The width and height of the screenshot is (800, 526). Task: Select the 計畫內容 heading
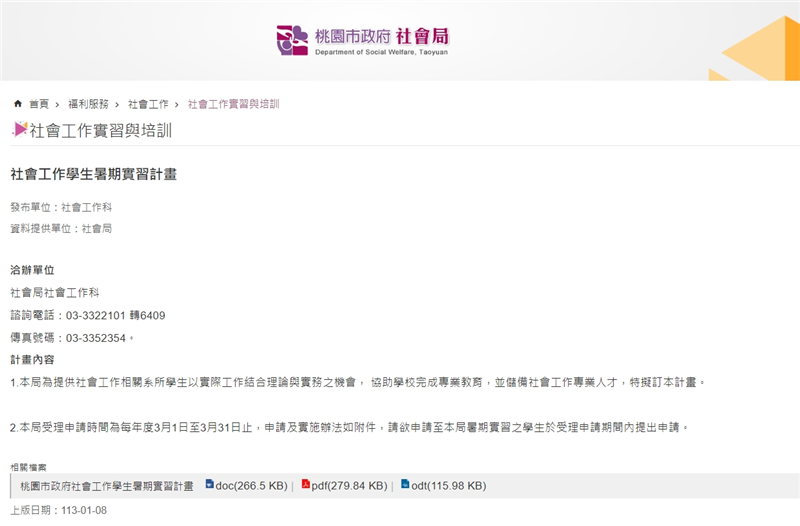(x=32, y=360)
